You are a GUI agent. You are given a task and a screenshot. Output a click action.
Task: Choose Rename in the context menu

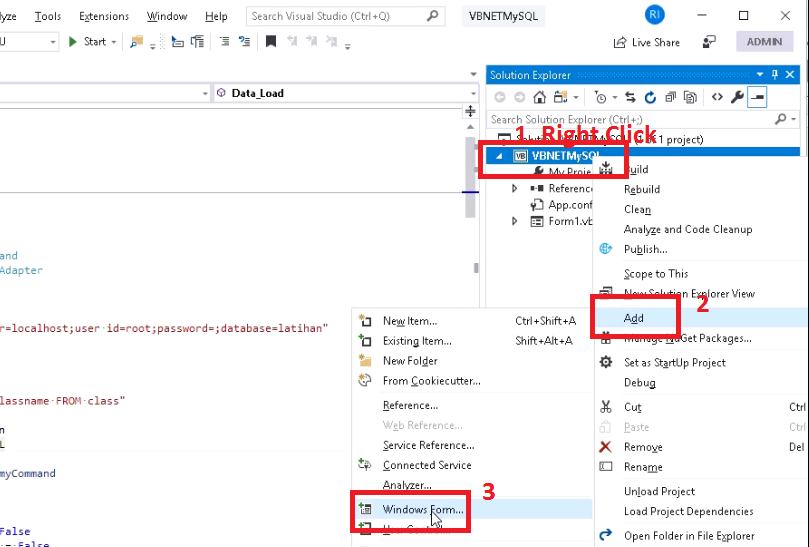click(701, 467)
